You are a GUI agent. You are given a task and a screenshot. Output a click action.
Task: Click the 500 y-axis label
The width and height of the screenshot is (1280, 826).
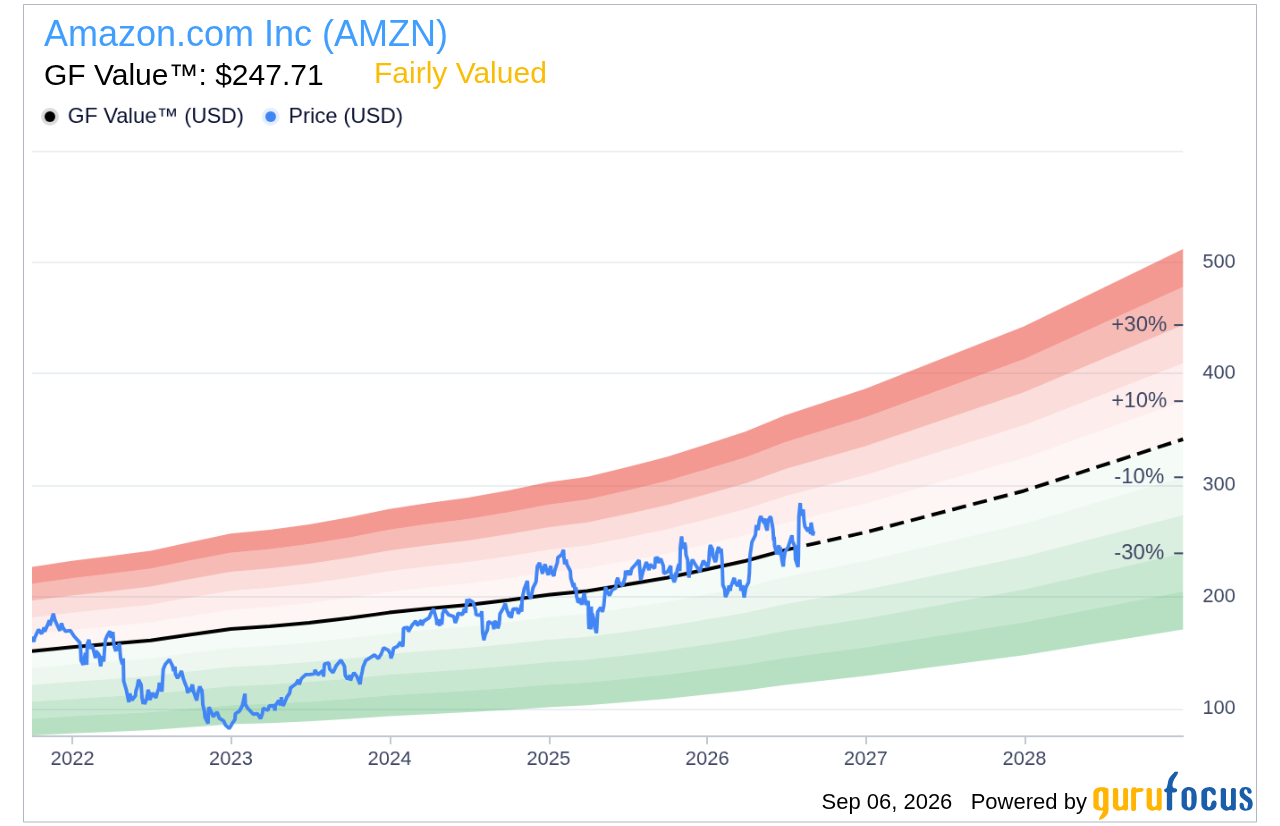pos(1219,261)
